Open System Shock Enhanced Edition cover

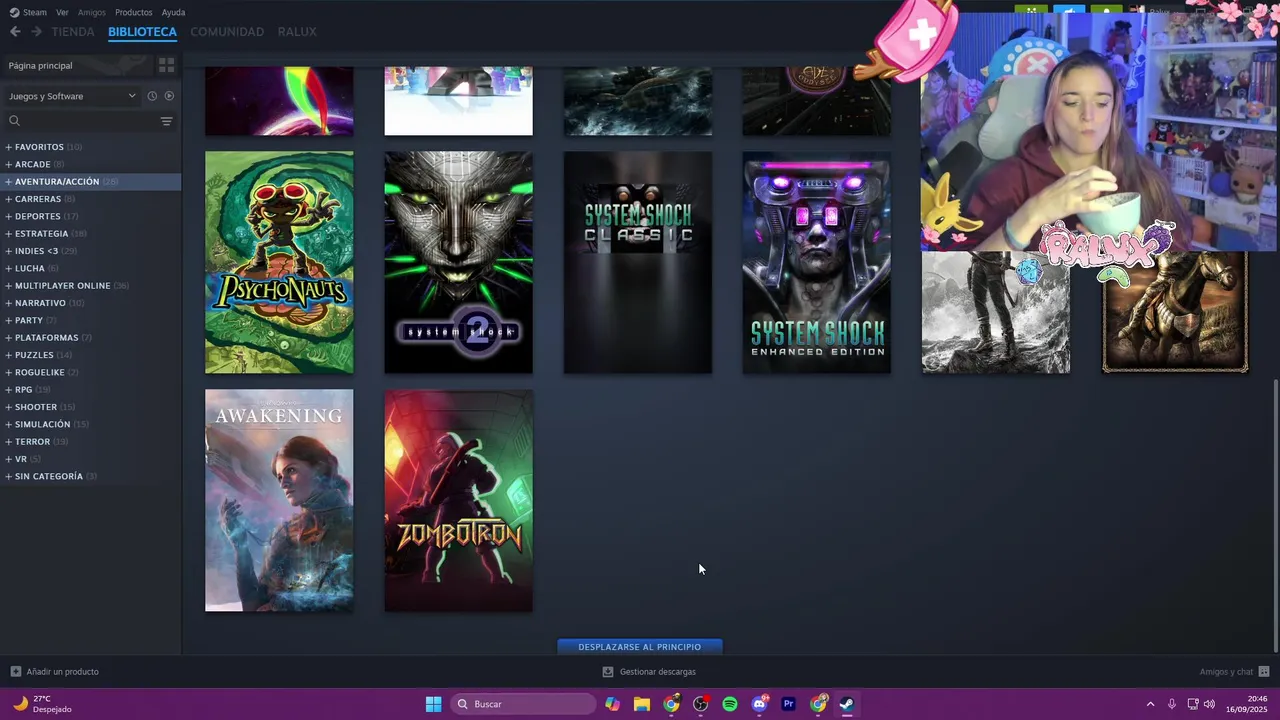click(x=817, y=262)
